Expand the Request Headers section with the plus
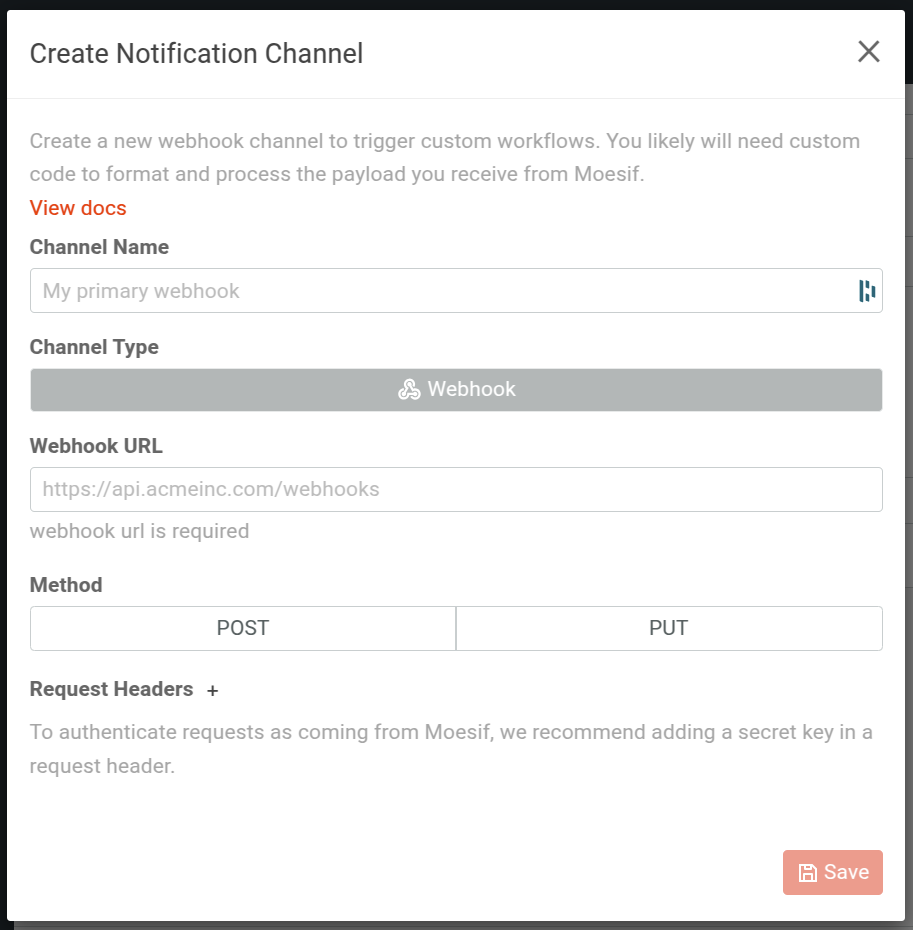This screenshot has width=913, height=930. click(213, 690)
